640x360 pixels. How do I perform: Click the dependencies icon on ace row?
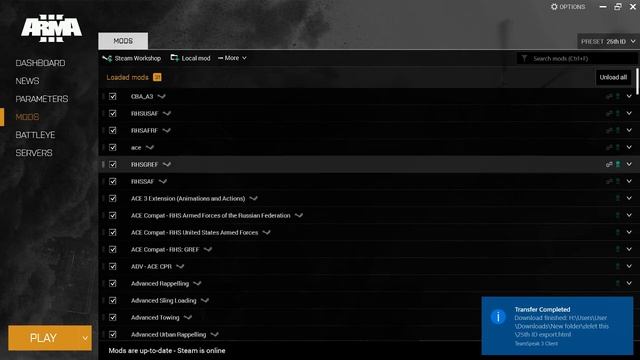(x=609, y=147)
